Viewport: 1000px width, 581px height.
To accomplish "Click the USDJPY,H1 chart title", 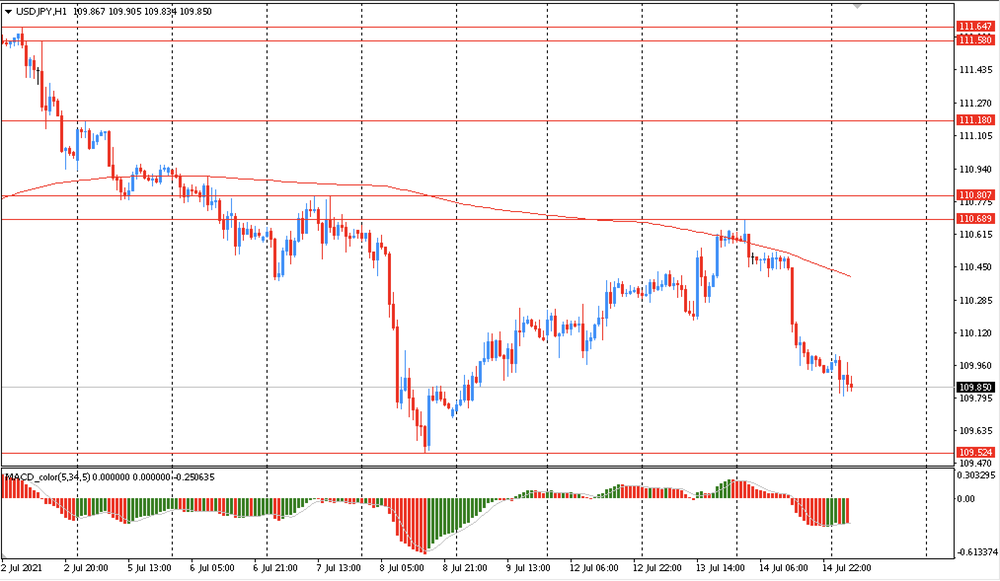I will 42,11.
